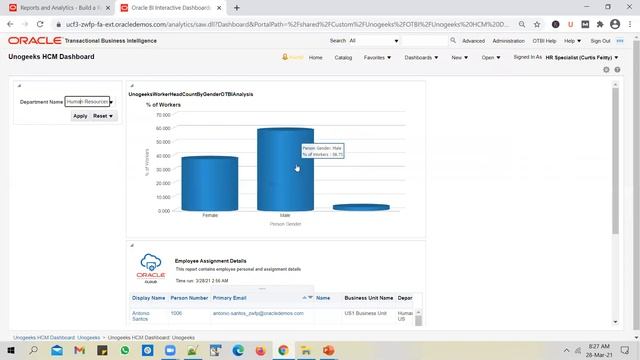The height and width of the screenshot is (360, 640).
Task: Open Windows taskbar search
Action: click(34, 350)
